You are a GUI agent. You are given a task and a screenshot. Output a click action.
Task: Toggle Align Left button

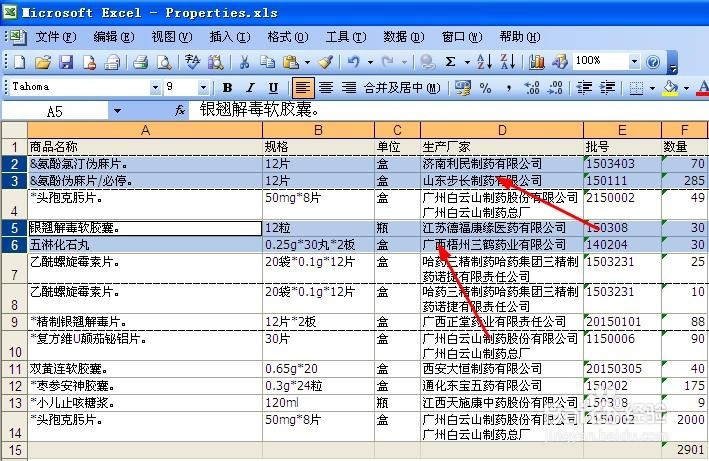303,88
